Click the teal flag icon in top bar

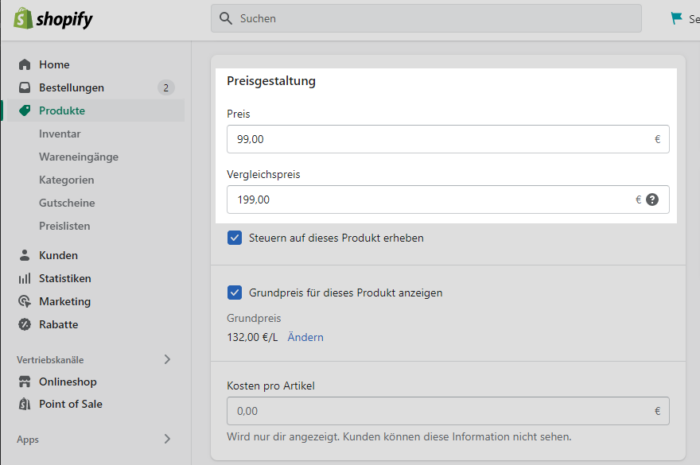pyautogui.click(x=676, y=18)
